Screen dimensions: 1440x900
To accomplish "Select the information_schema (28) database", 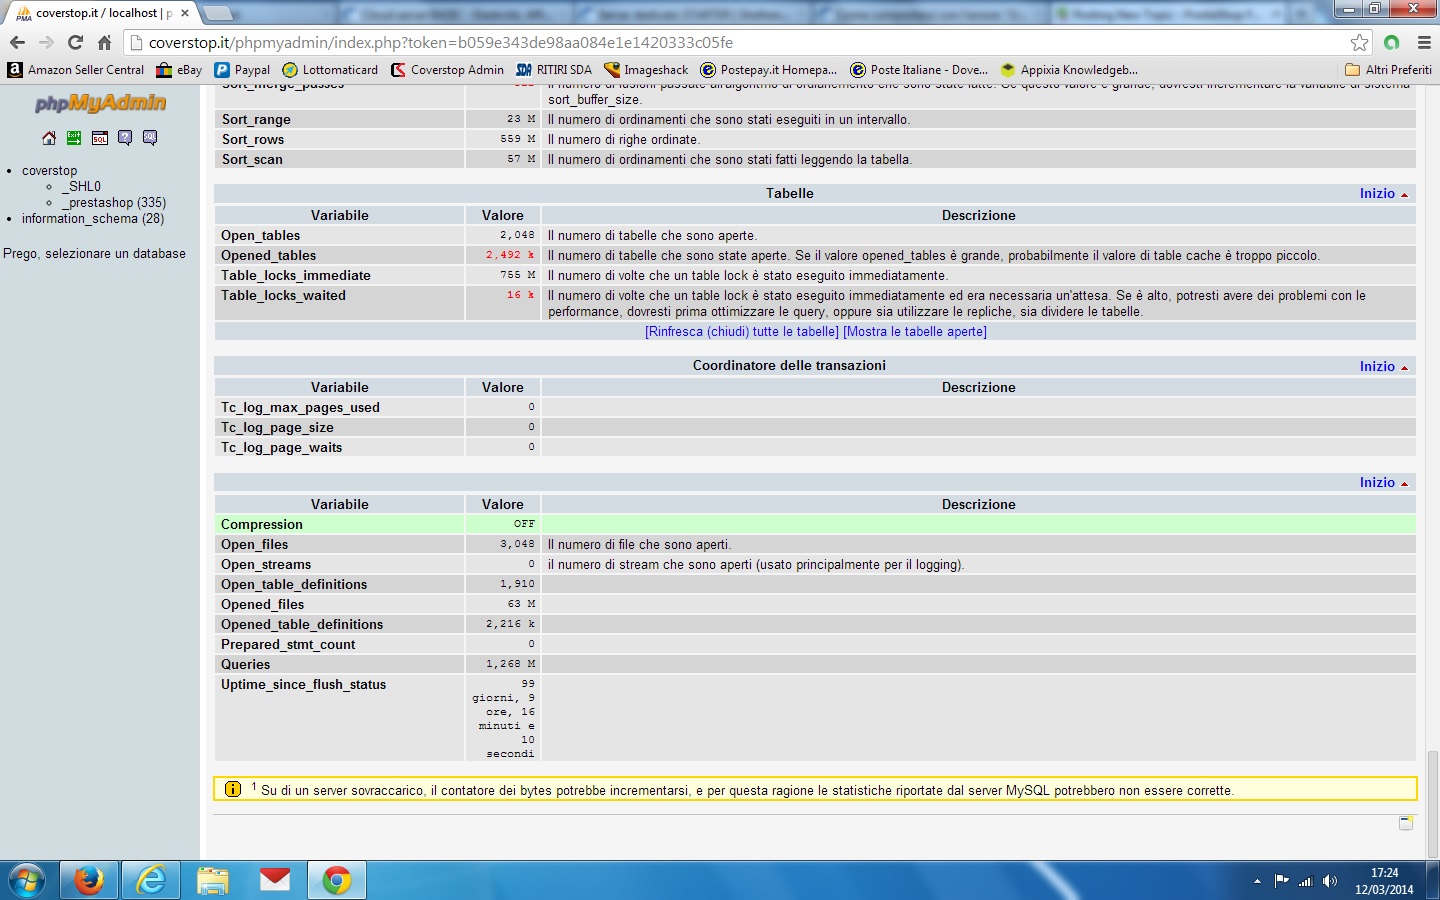I will pyautogui.click(x=93, y=219).
